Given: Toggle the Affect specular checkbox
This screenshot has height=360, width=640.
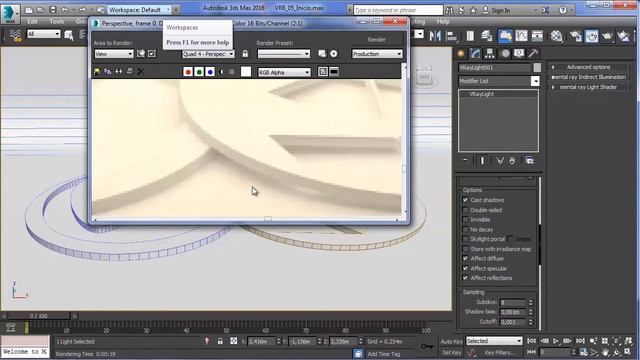Looking at the screenshot, I should tap(465, 268).
